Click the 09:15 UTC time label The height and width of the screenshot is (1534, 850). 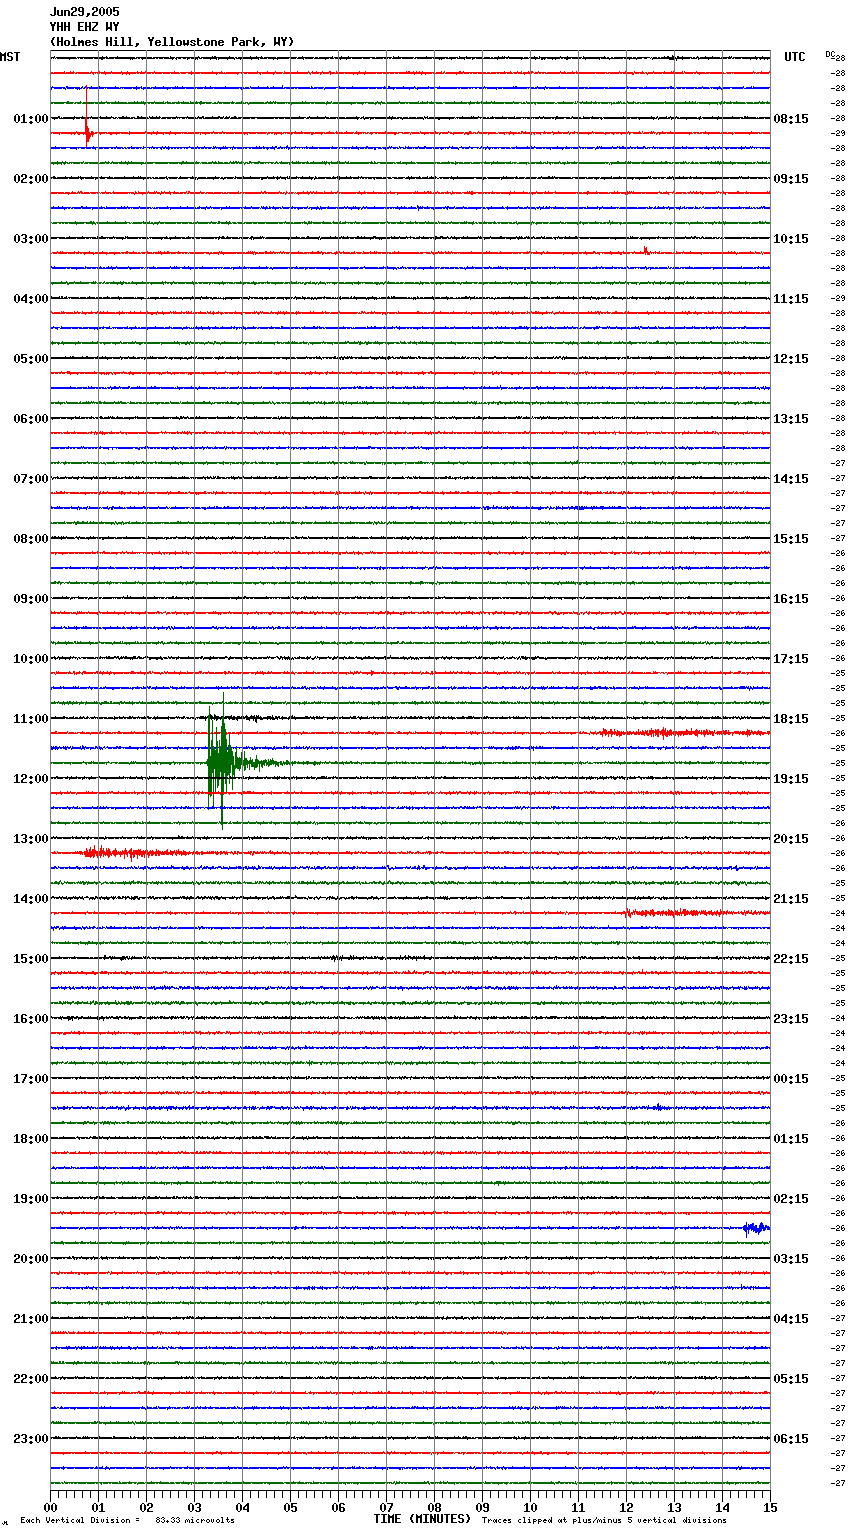pos(791,179)
